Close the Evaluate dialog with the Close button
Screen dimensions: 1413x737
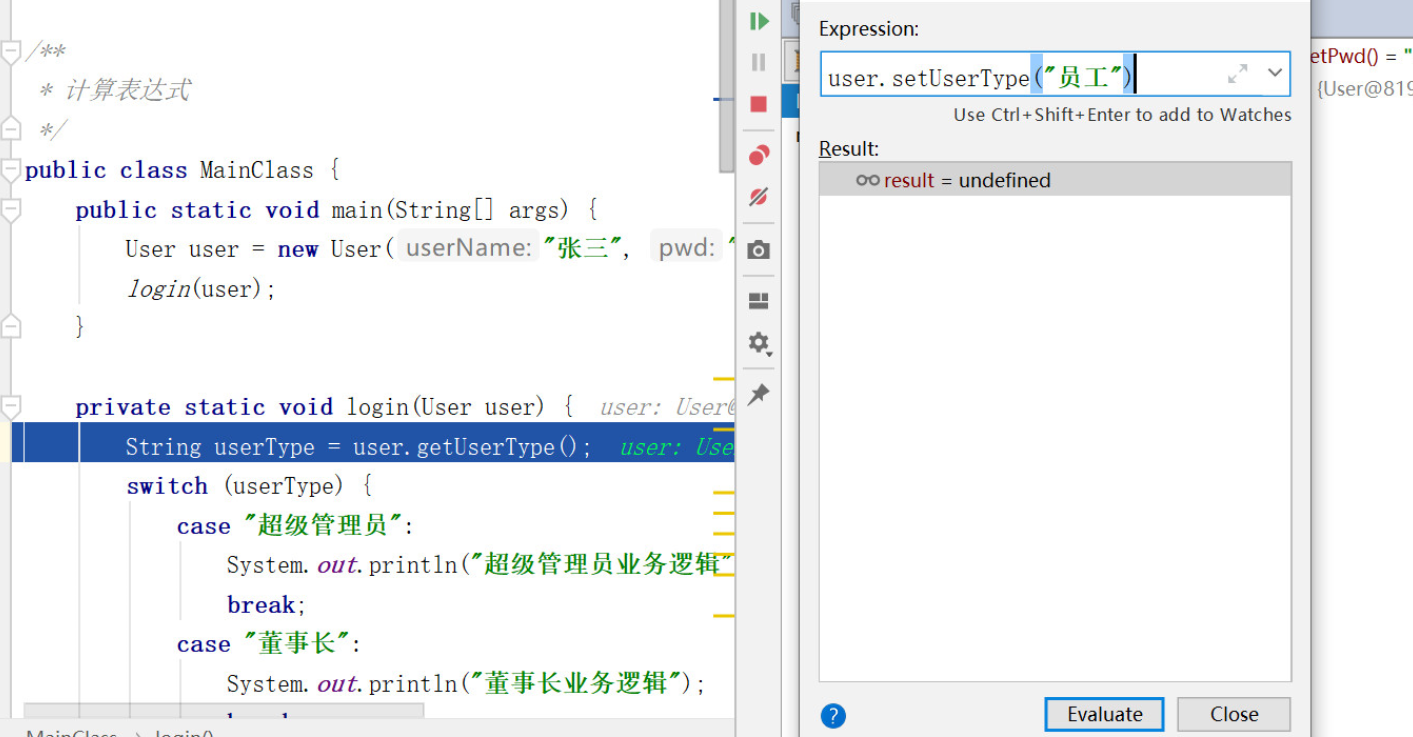(1234, 714)
